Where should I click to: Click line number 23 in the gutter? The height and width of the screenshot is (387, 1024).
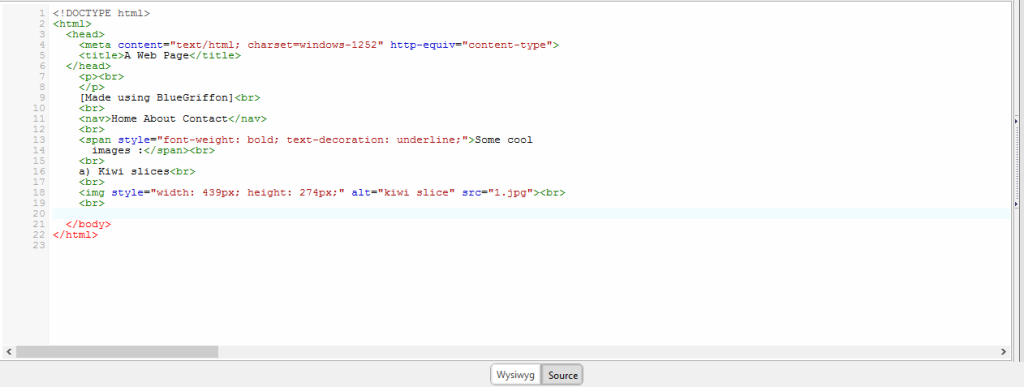click(39, 245)
